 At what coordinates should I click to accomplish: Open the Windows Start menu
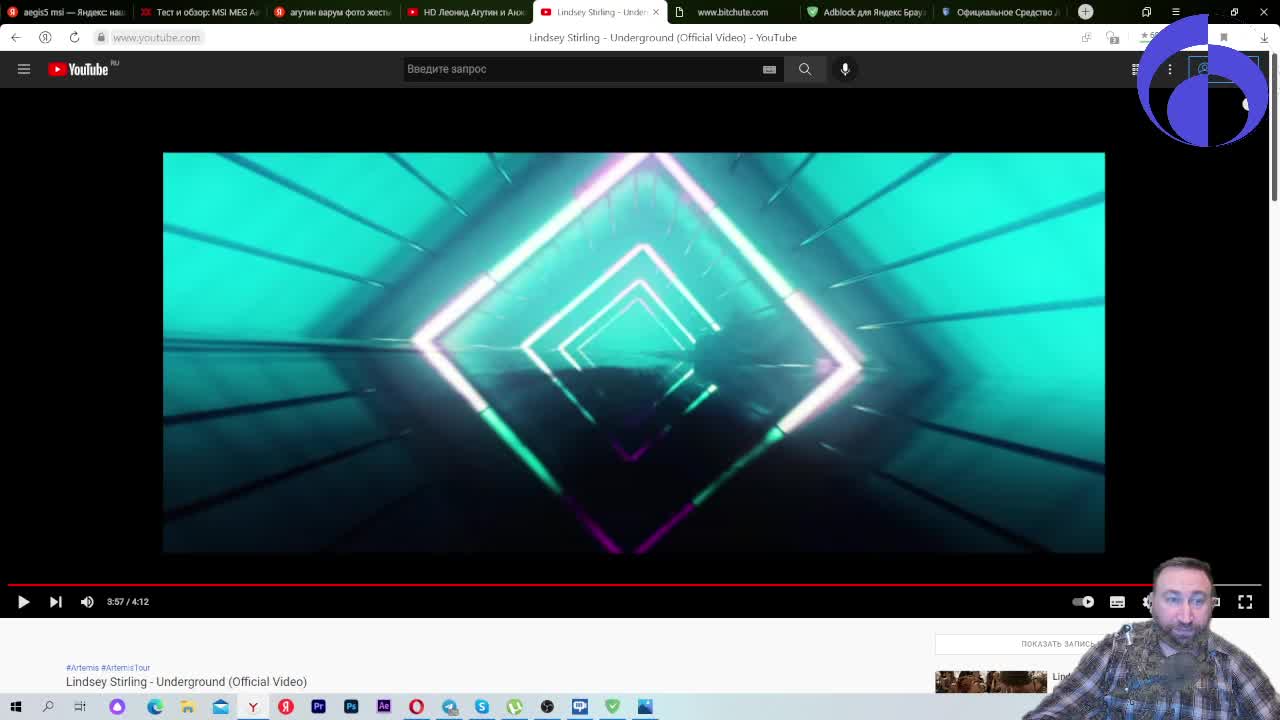[x=15, y=707]
